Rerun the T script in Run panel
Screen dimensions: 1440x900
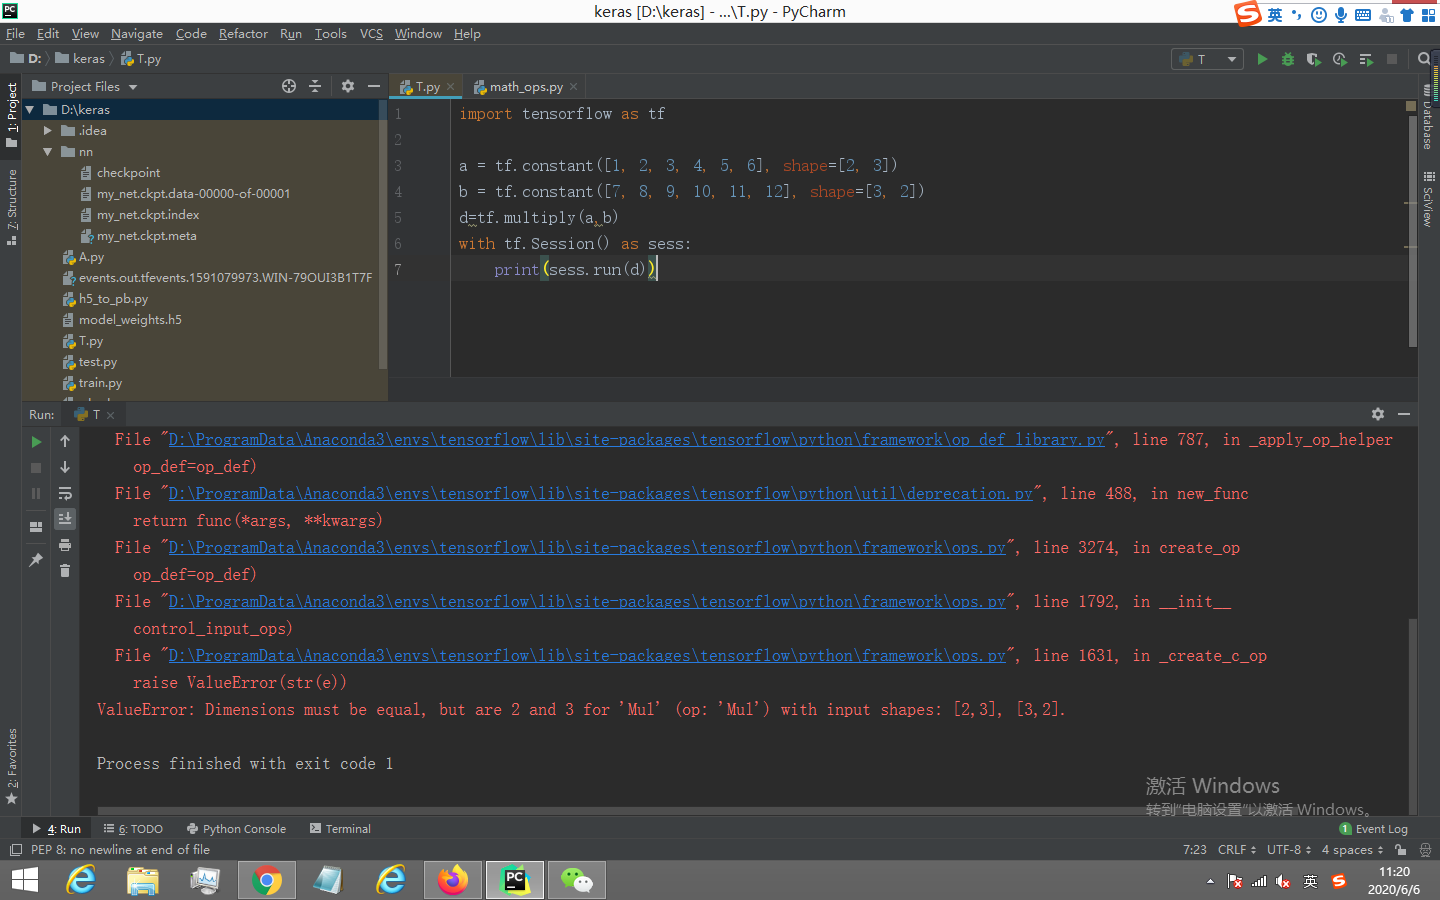(x=35, y=441)
